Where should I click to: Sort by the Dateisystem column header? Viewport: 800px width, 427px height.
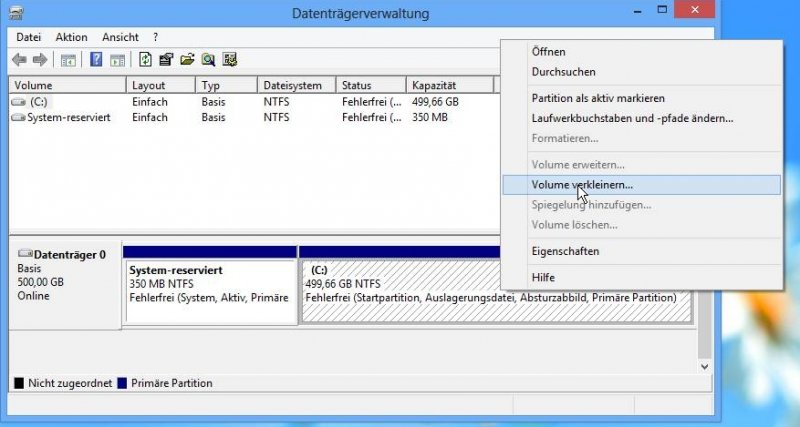pos(297,85)
